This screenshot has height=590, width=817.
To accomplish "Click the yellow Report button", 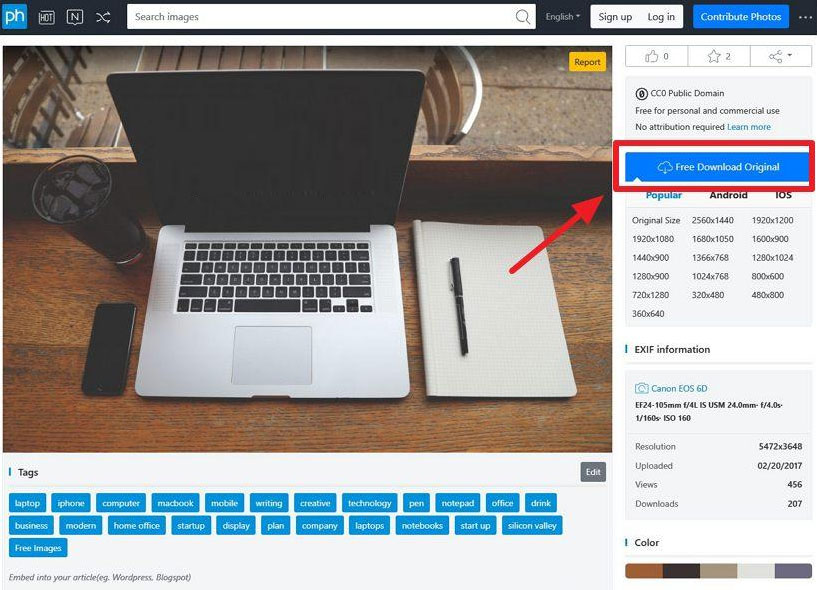I will 587,62.
